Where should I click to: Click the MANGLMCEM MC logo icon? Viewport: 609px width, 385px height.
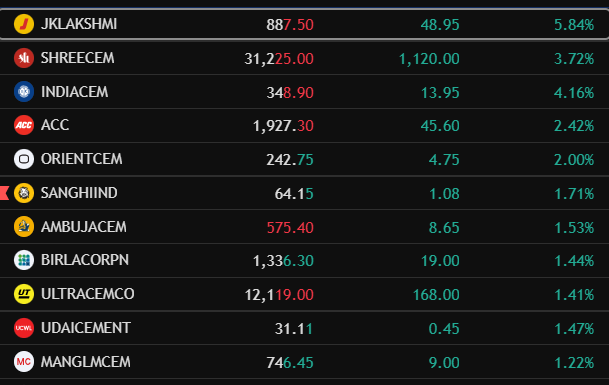pos(24,362)
